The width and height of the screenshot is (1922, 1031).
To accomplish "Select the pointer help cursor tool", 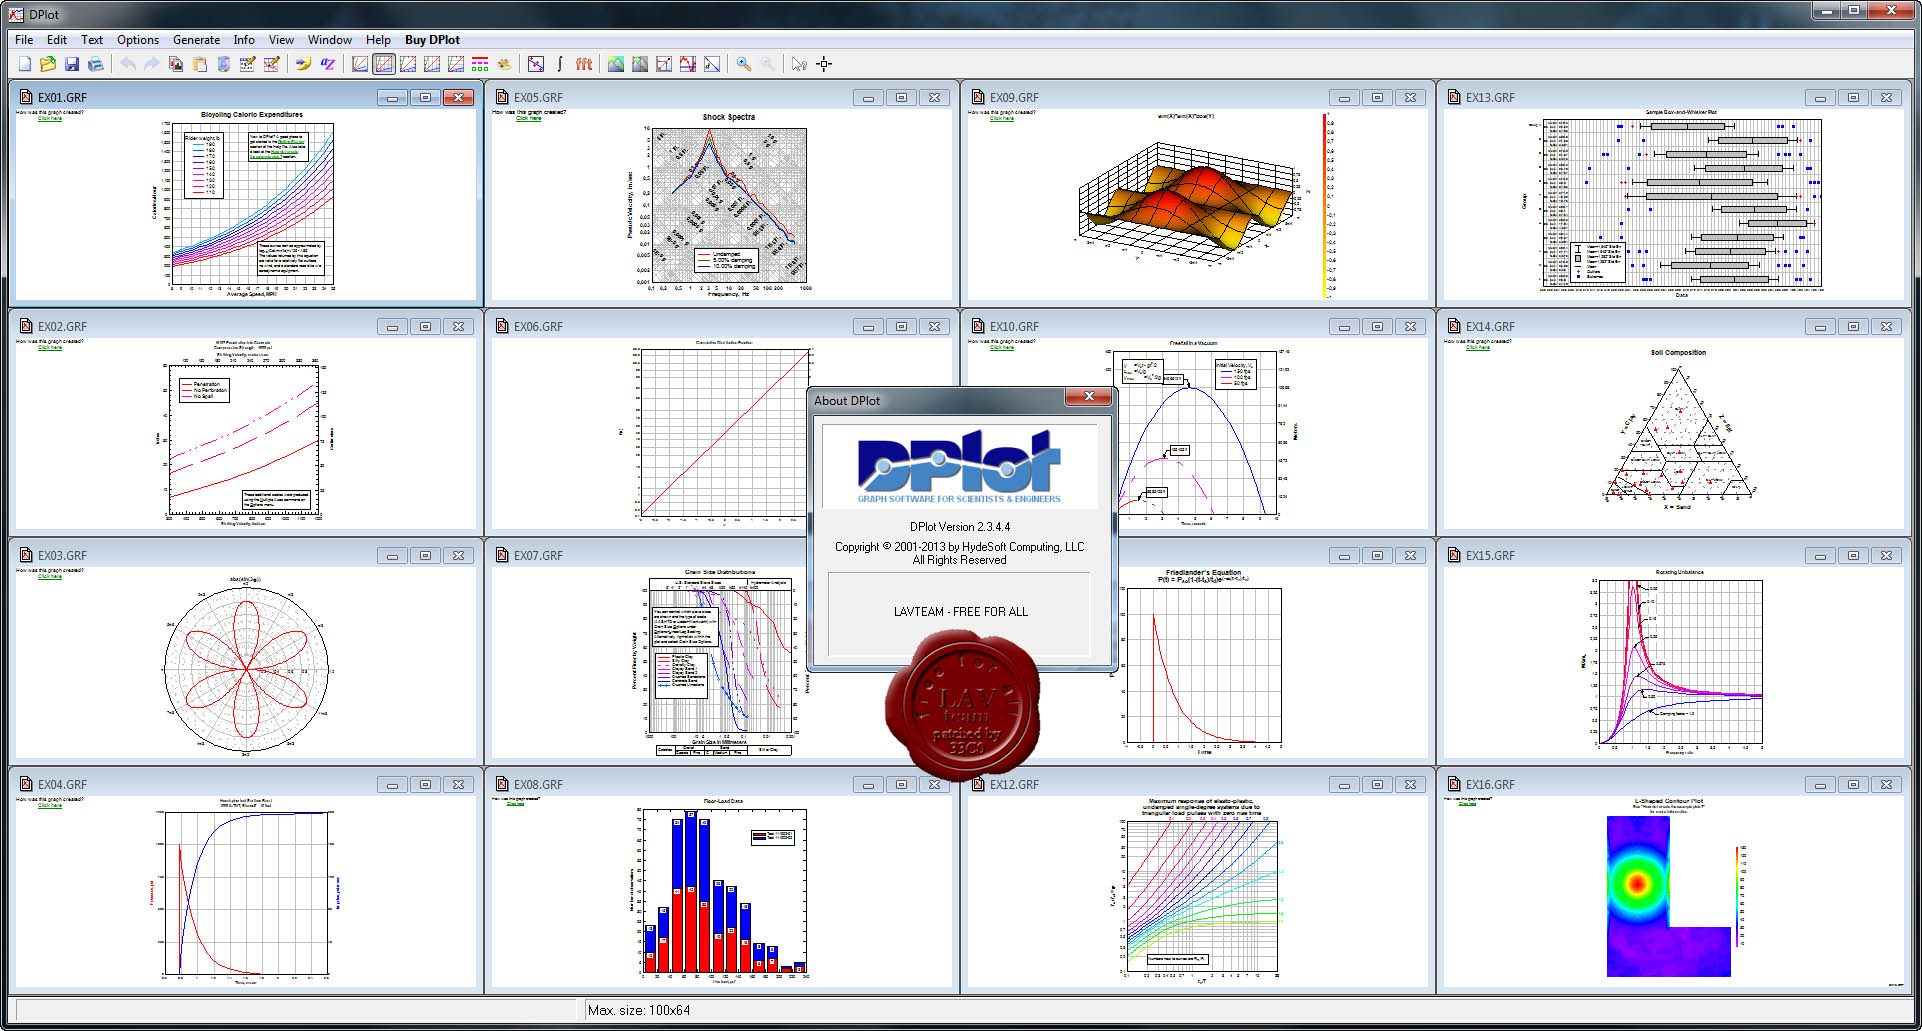I will [799, 64].
